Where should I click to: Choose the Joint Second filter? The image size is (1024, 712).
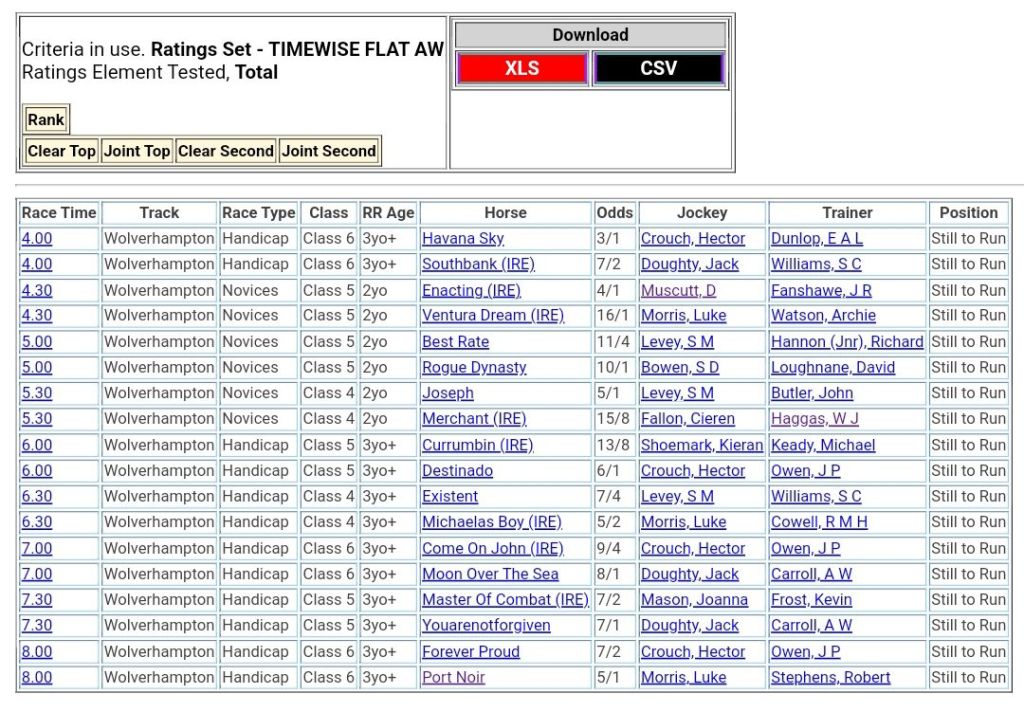(329, 151)
